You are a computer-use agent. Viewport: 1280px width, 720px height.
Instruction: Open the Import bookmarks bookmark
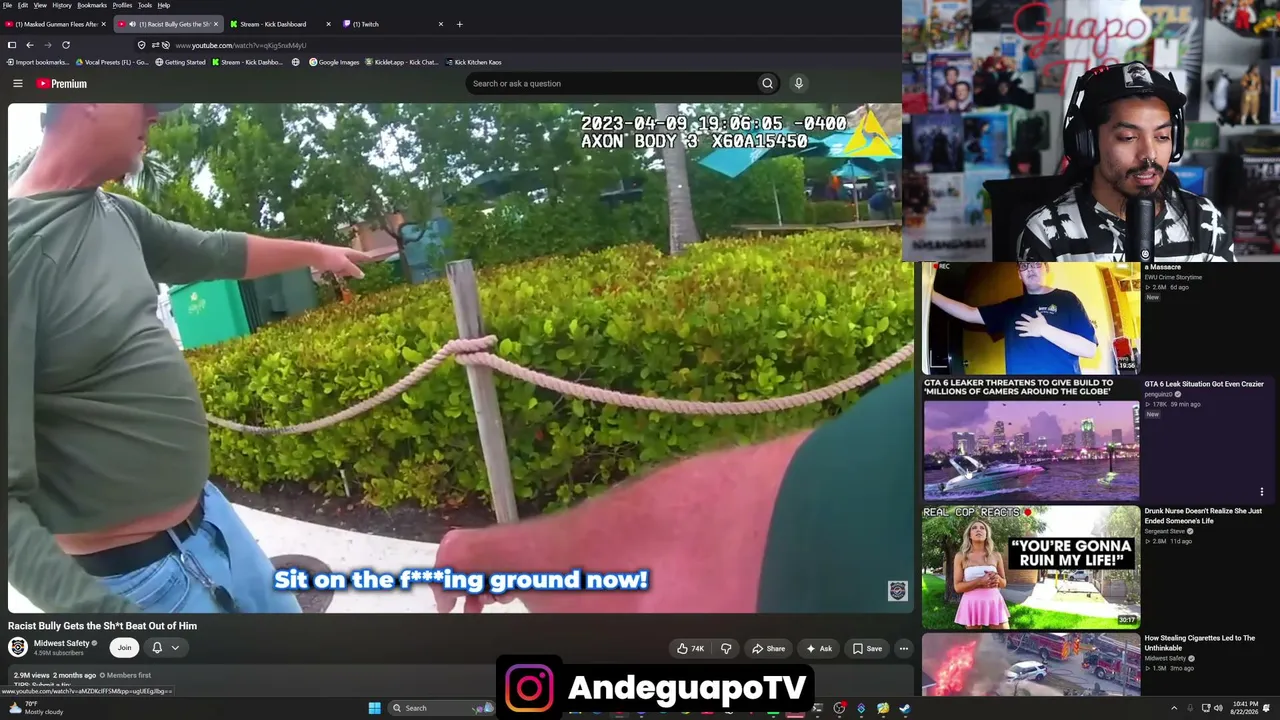pyautogui.click(x=38, y=62)
